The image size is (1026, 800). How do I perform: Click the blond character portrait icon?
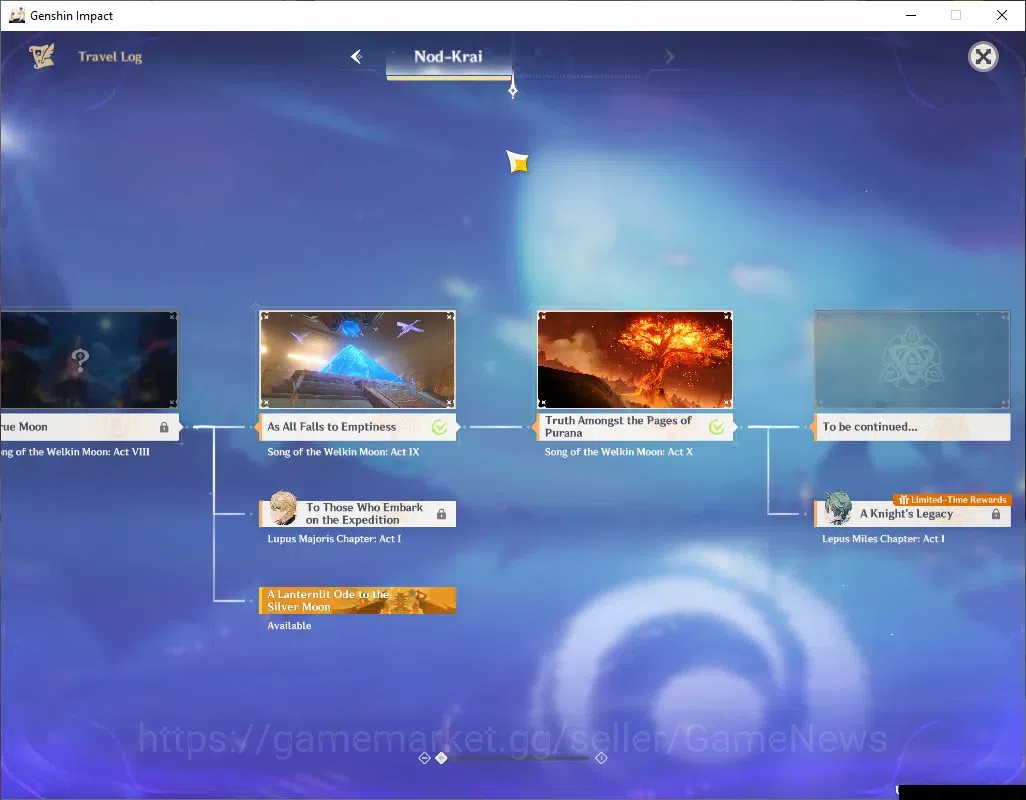click(x=283, y=508)
